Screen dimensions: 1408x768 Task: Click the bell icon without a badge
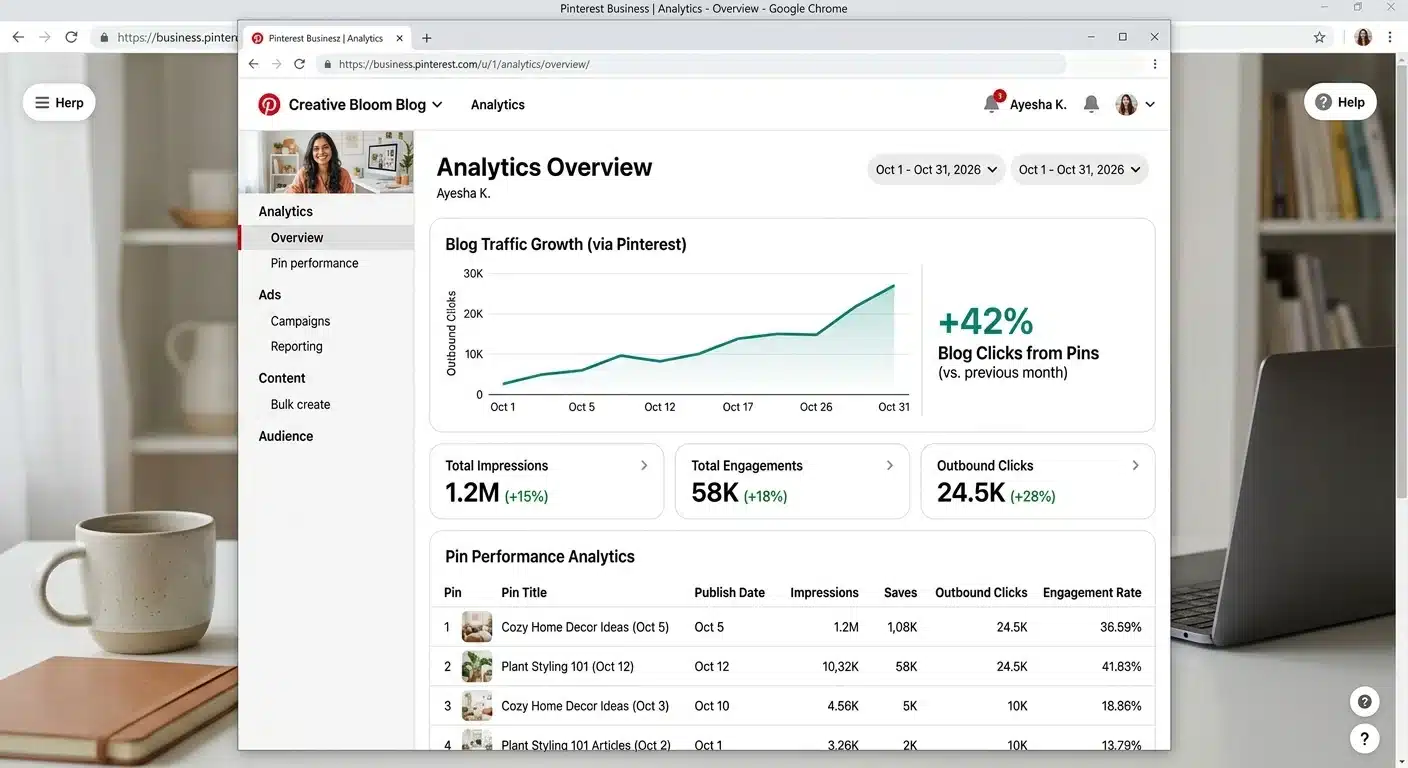[1092, 104]
